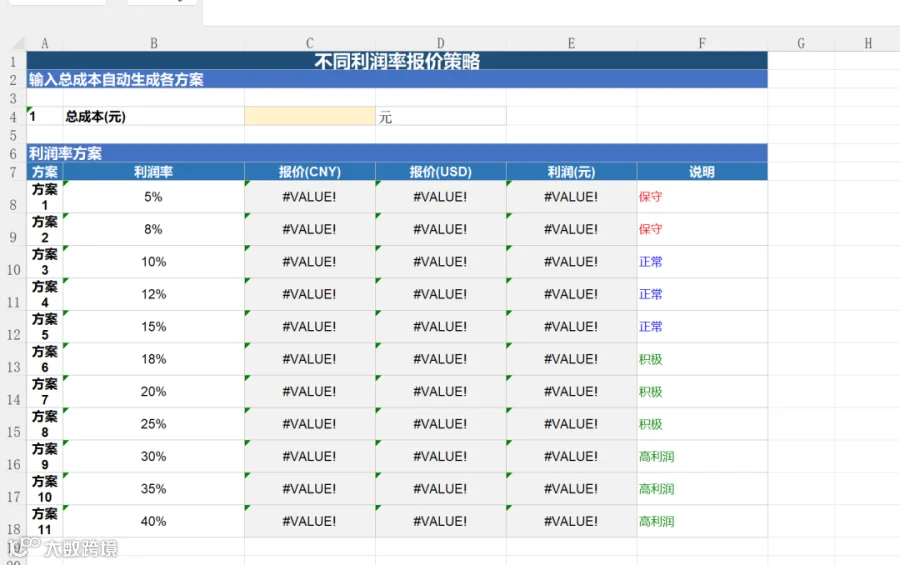Select the 5% profit rate cell

[x=153, y=197]
